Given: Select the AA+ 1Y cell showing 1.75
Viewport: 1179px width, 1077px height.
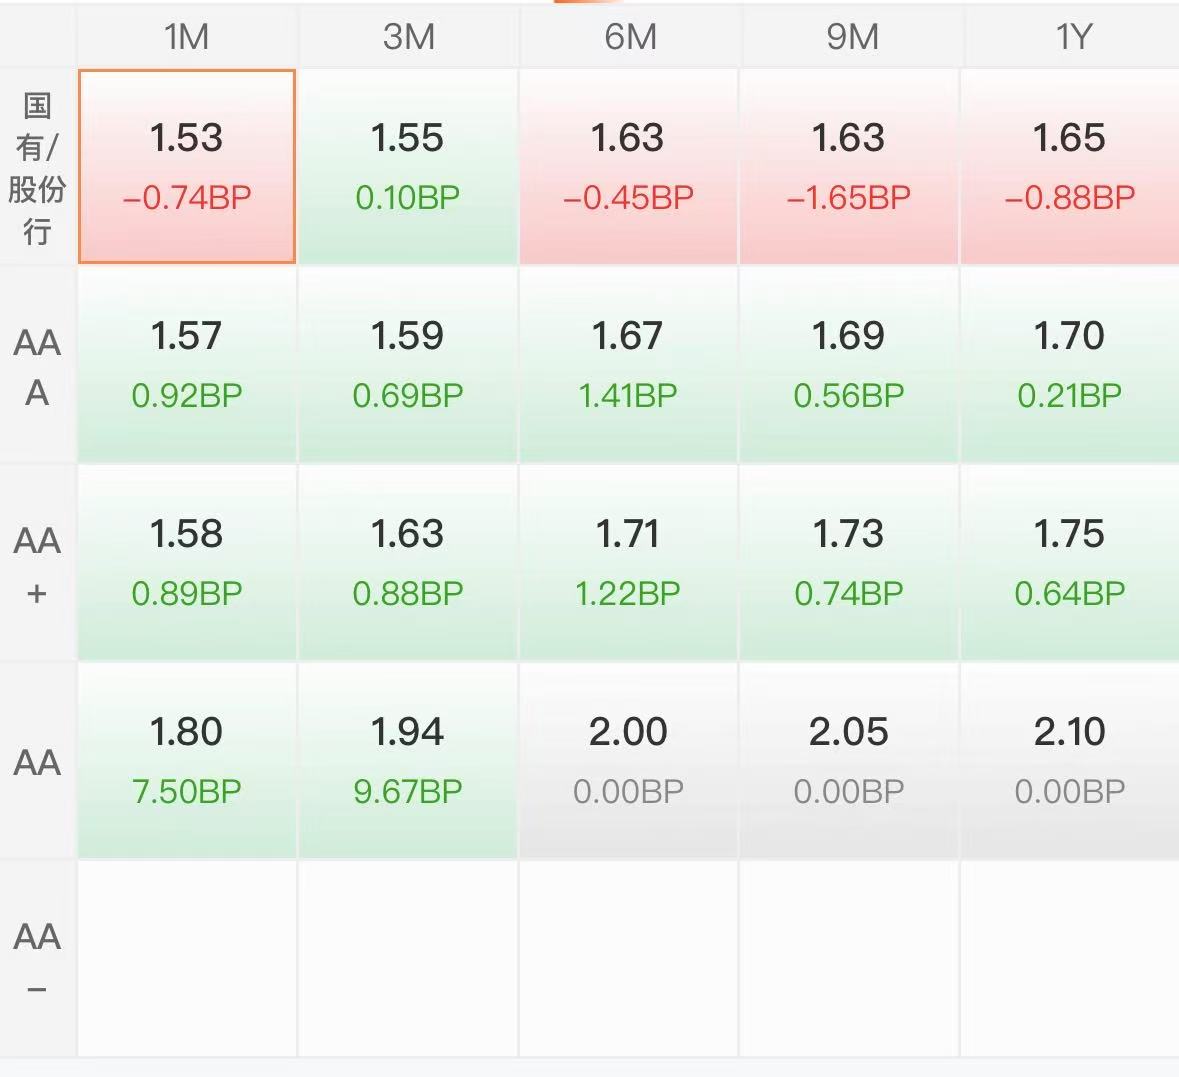Looking at the screenshot, I should click(x=1070, y=563).
